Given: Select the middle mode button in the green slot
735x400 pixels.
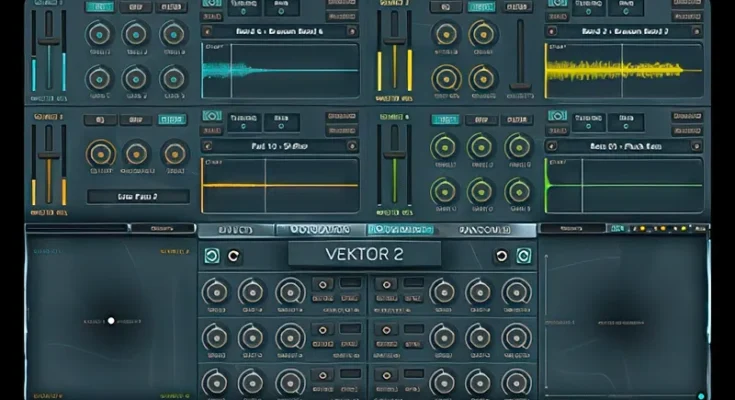Looking at the screenshot, I should [x=481, y=120].
